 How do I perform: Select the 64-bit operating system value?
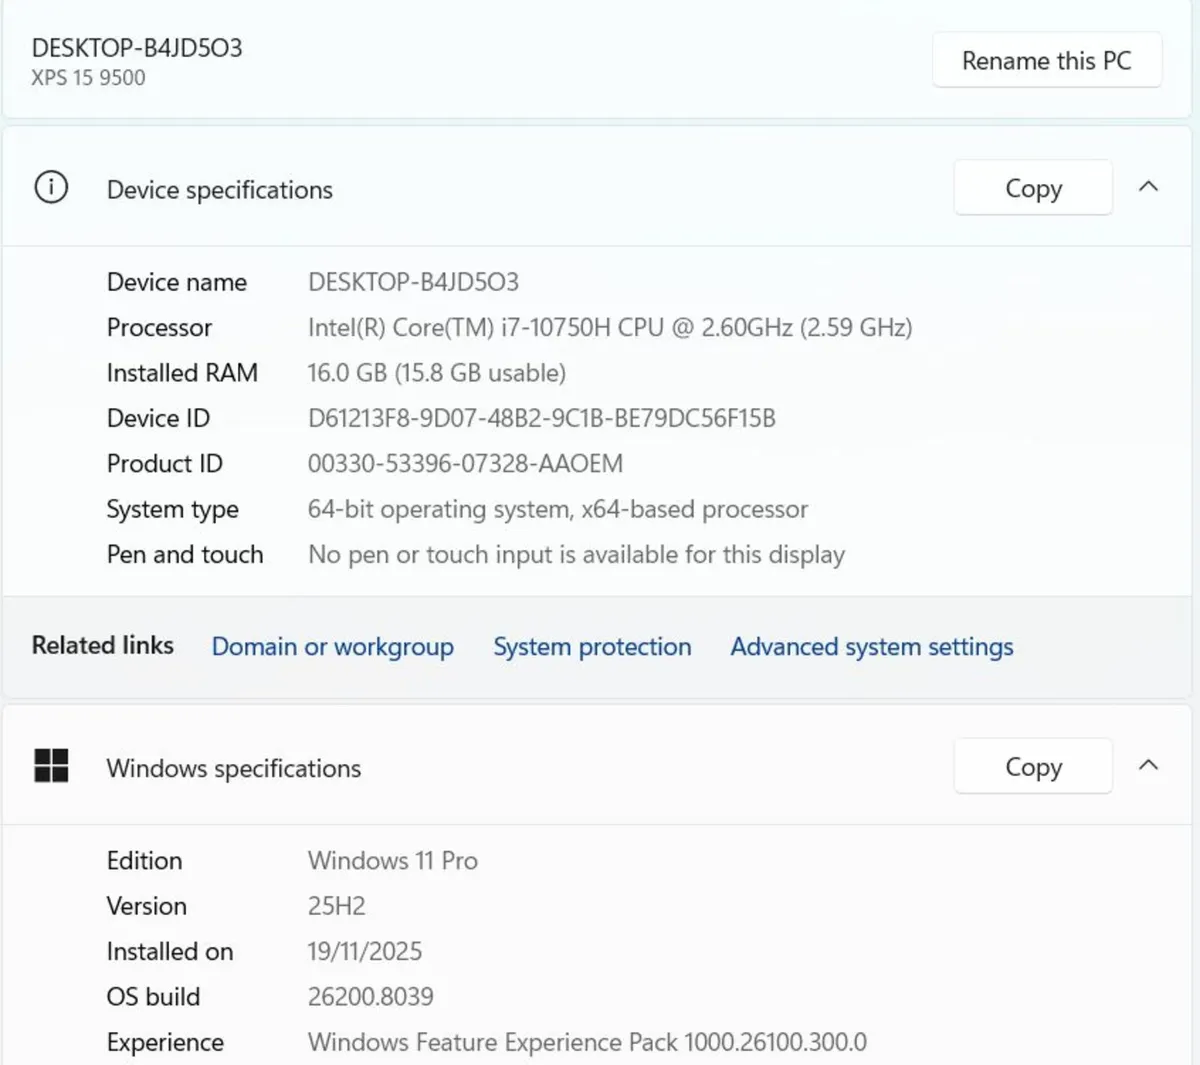[x=558, y=509]
